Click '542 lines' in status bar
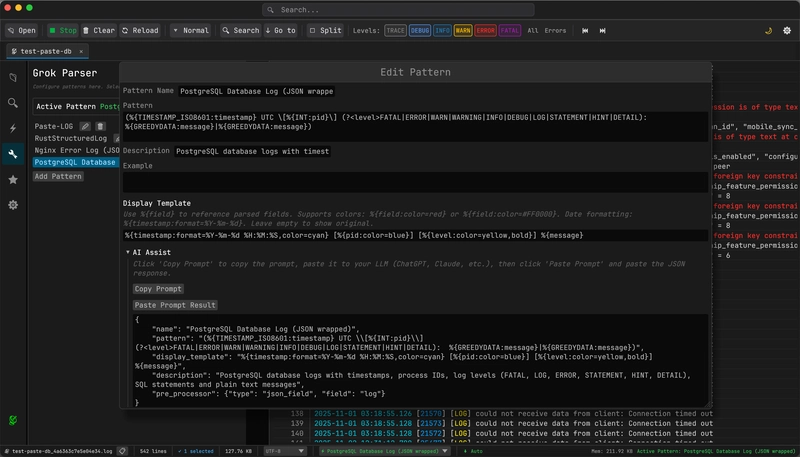This screenshot has height=457, width=800. (x=152, y=451)
